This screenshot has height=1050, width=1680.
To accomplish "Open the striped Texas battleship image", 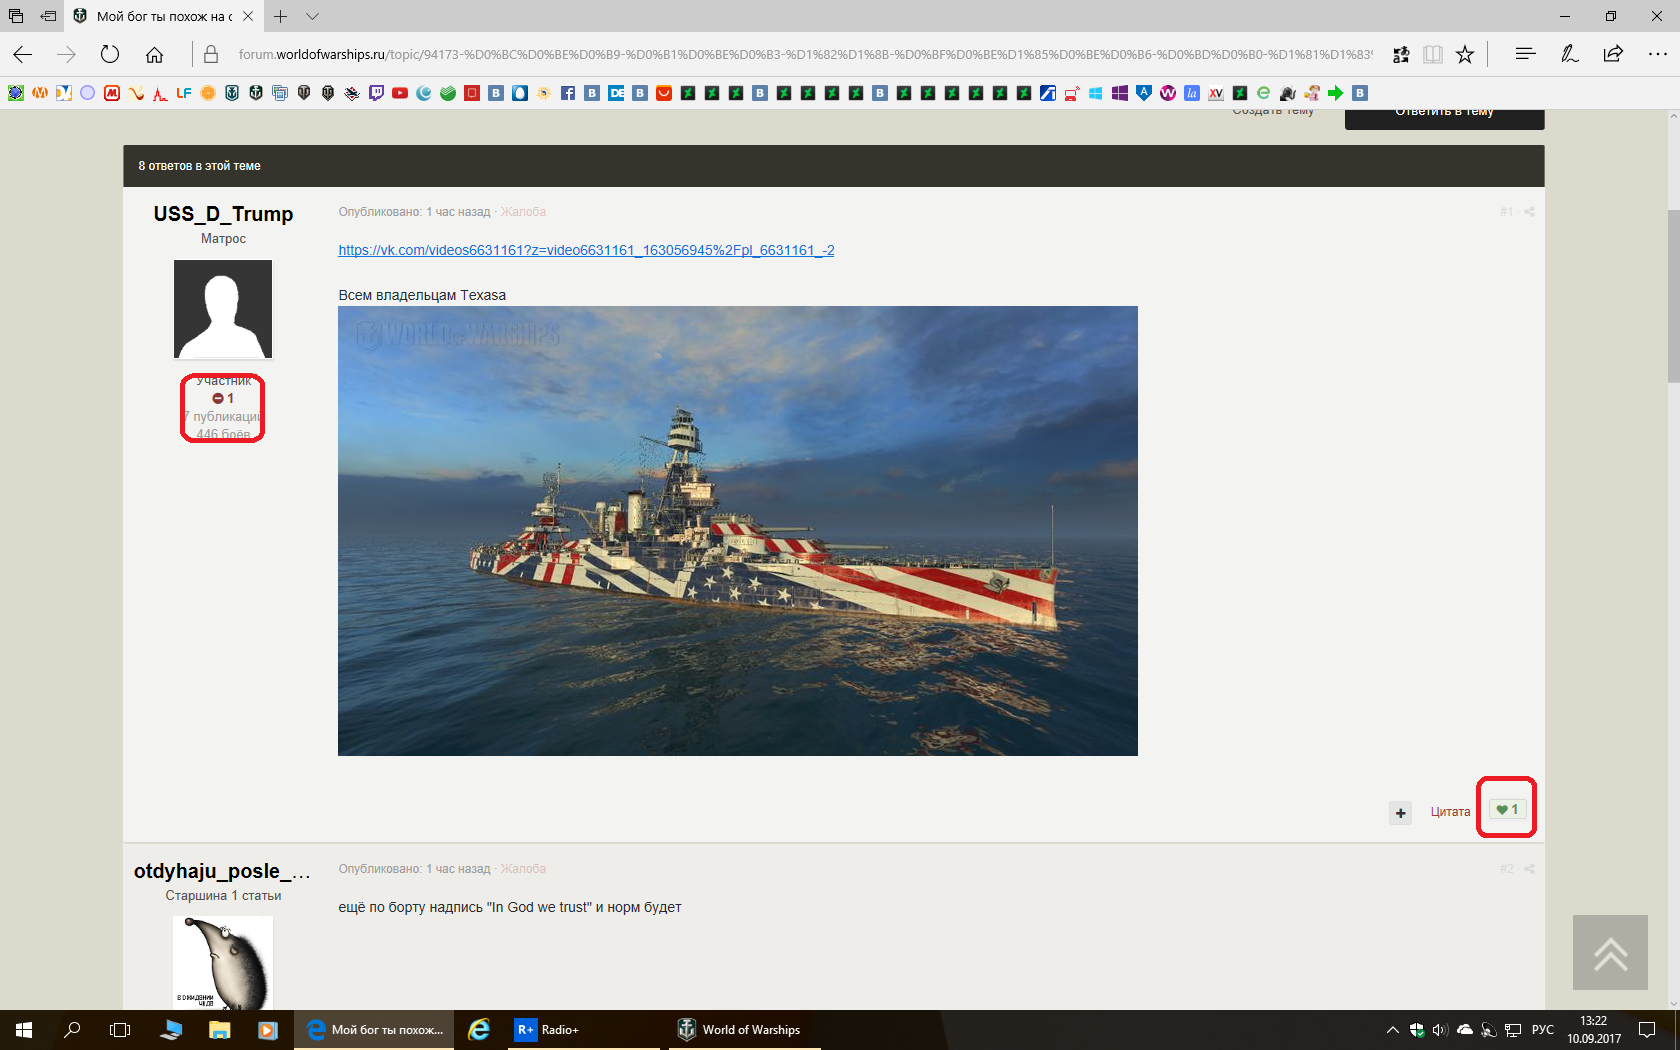I will tap(738, 531).
